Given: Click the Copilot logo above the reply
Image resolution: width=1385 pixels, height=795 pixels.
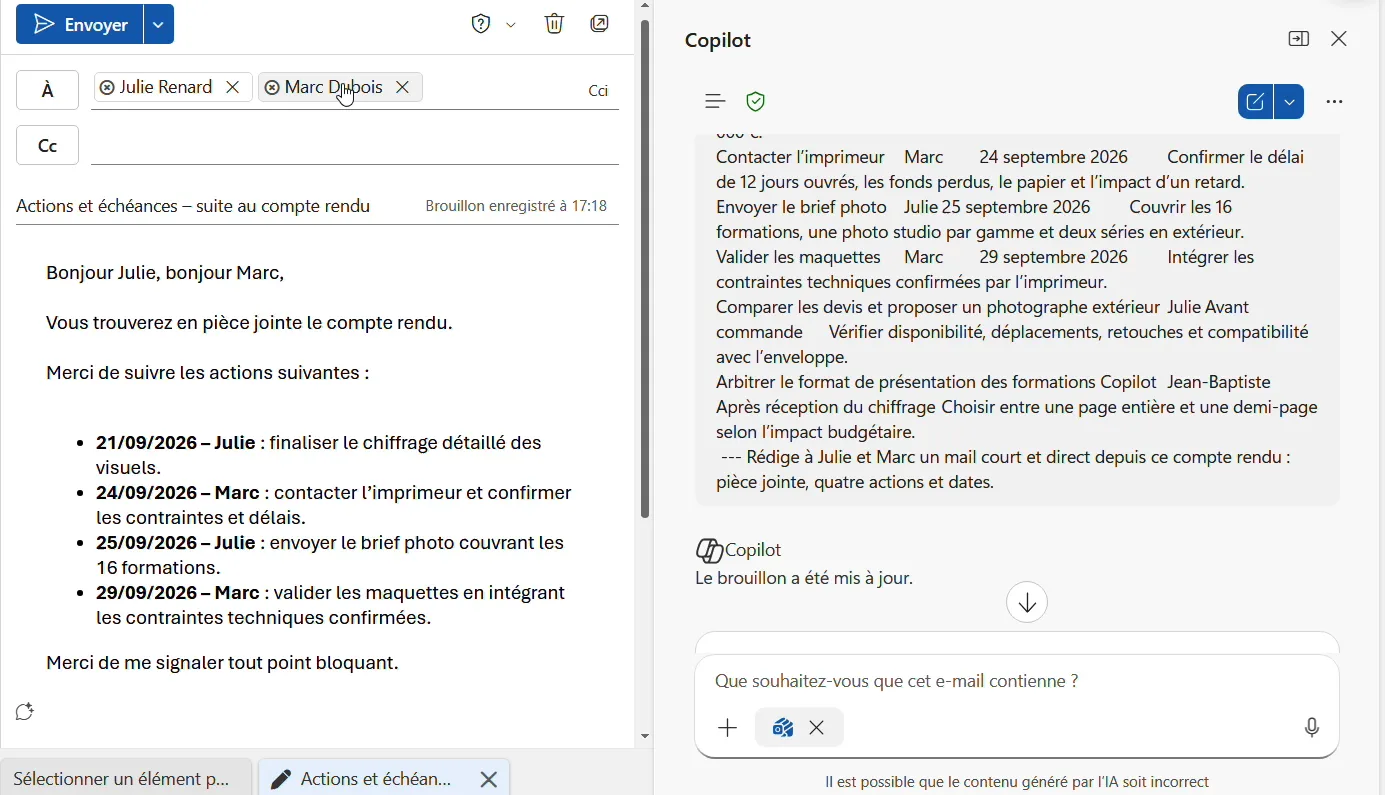Looking at the screenshot, I should [709, 550].
